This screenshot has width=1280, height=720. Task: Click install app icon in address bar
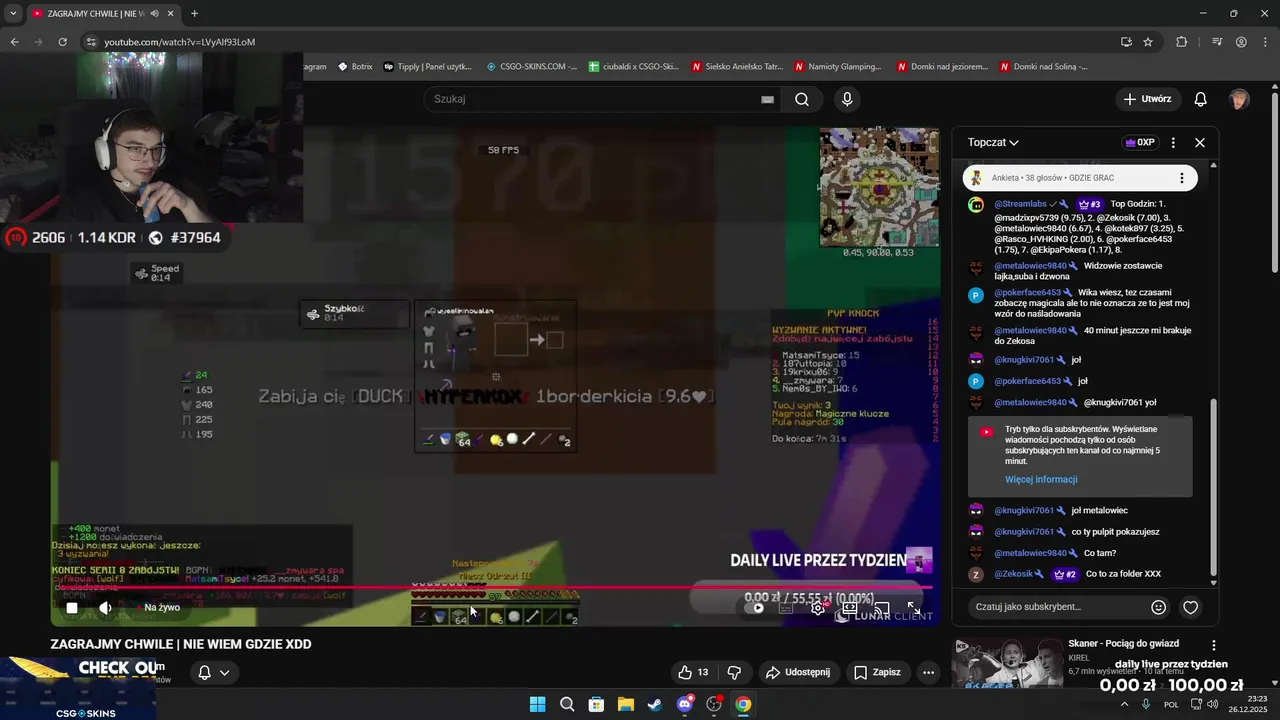pyautogui.click(x=1126, y=42)
